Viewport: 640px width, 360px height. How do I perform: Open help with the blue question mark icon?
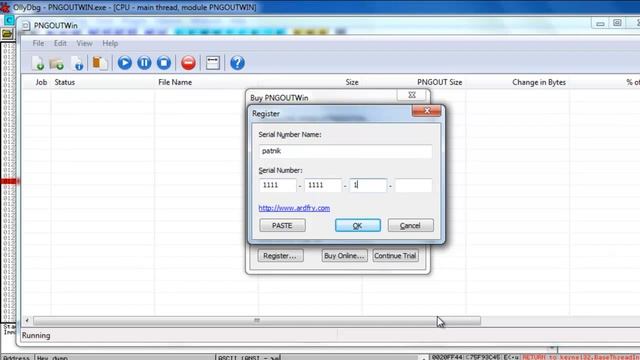point(237,63)
